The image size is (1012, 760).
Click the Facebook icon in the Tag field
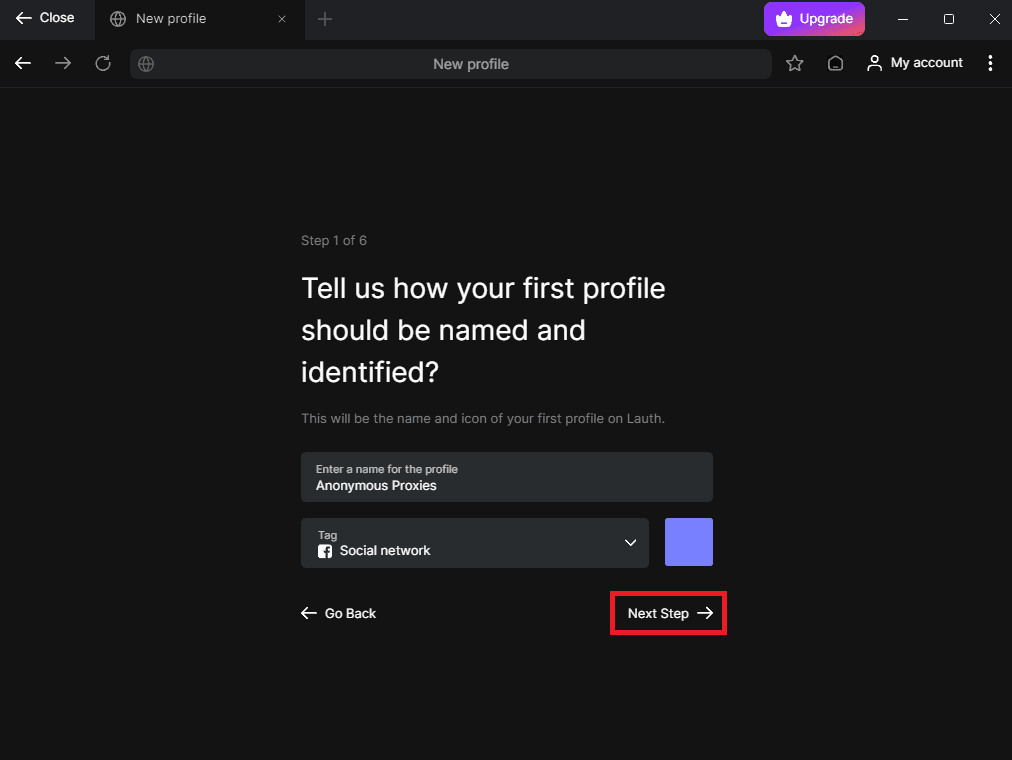pos(324,551)
